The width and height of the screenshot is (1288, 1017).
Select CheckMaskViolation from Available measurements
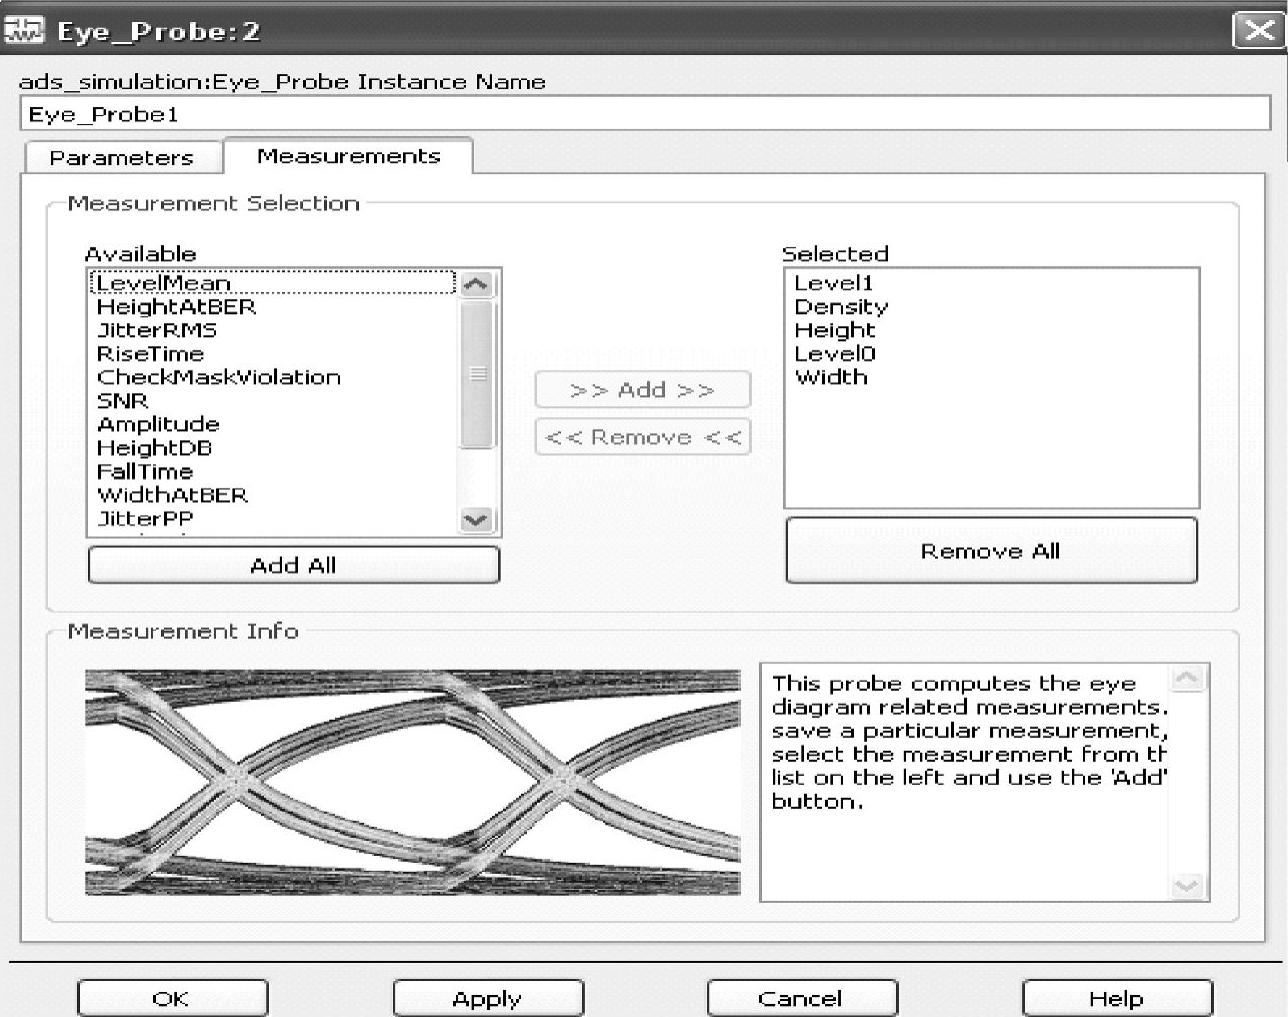click(218, 377)
